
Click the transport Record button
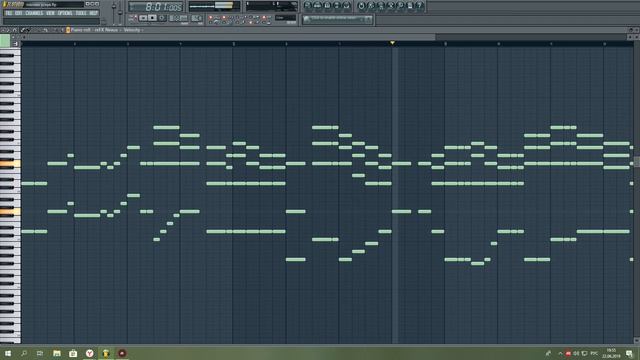click(162, 18)
